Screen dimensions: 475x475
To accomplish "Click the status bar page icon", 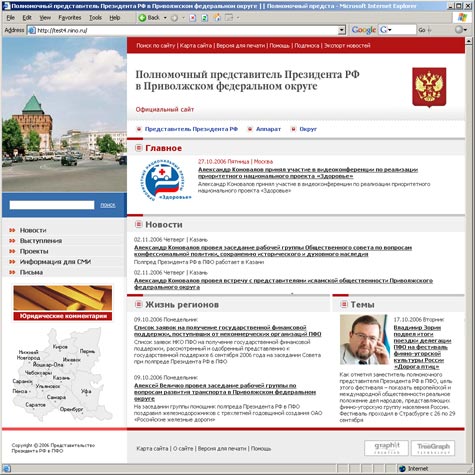I will point(6,469).
